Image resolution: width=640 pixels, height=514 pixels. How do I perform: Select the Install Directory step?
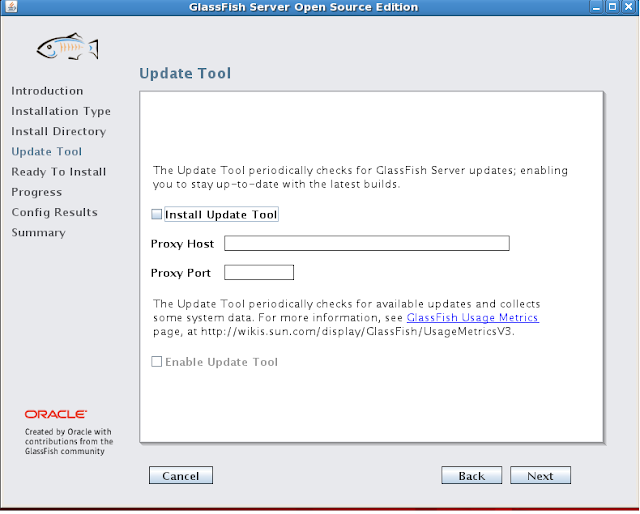click(x=59, y=131)
